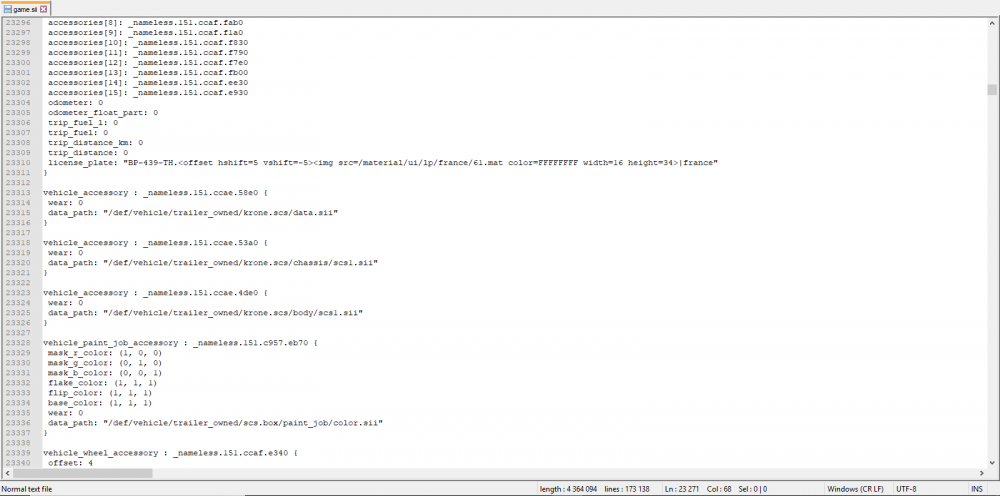Click the save-state icon on game.sii tab
1000x496 pixels.
point(7,8)
